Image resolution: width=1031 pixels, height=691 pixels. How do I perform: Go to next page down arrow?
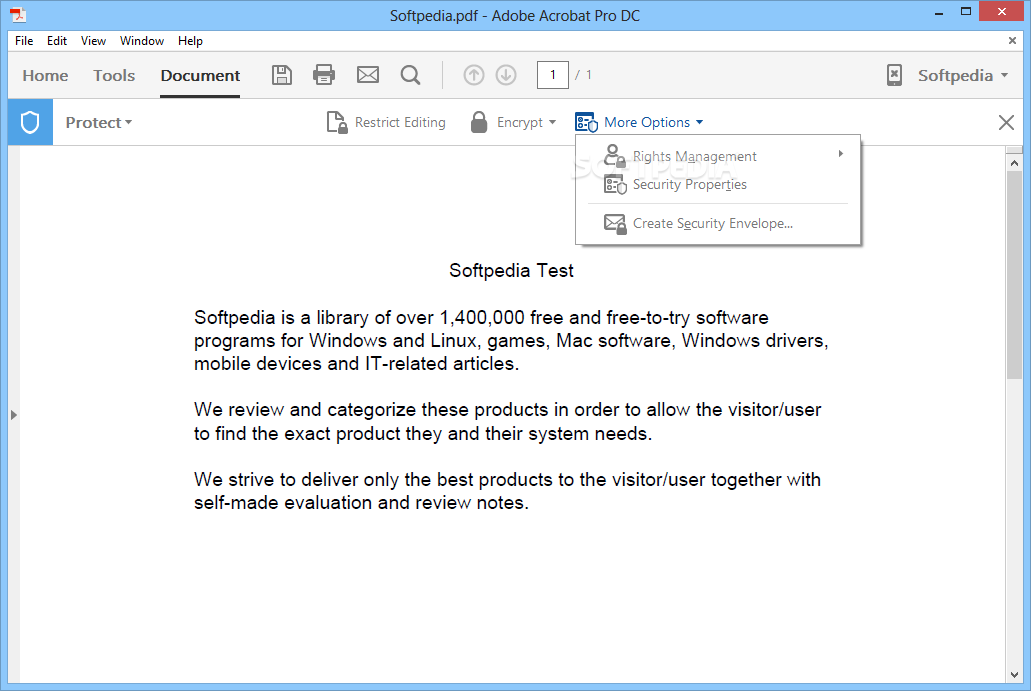(506, 75)
